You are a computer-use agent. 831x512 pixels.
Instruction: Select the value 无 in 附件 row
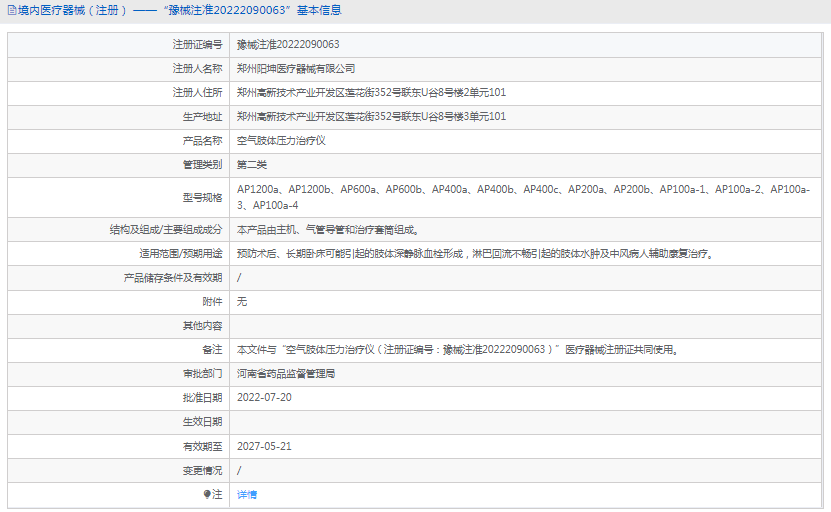point(242,302)
